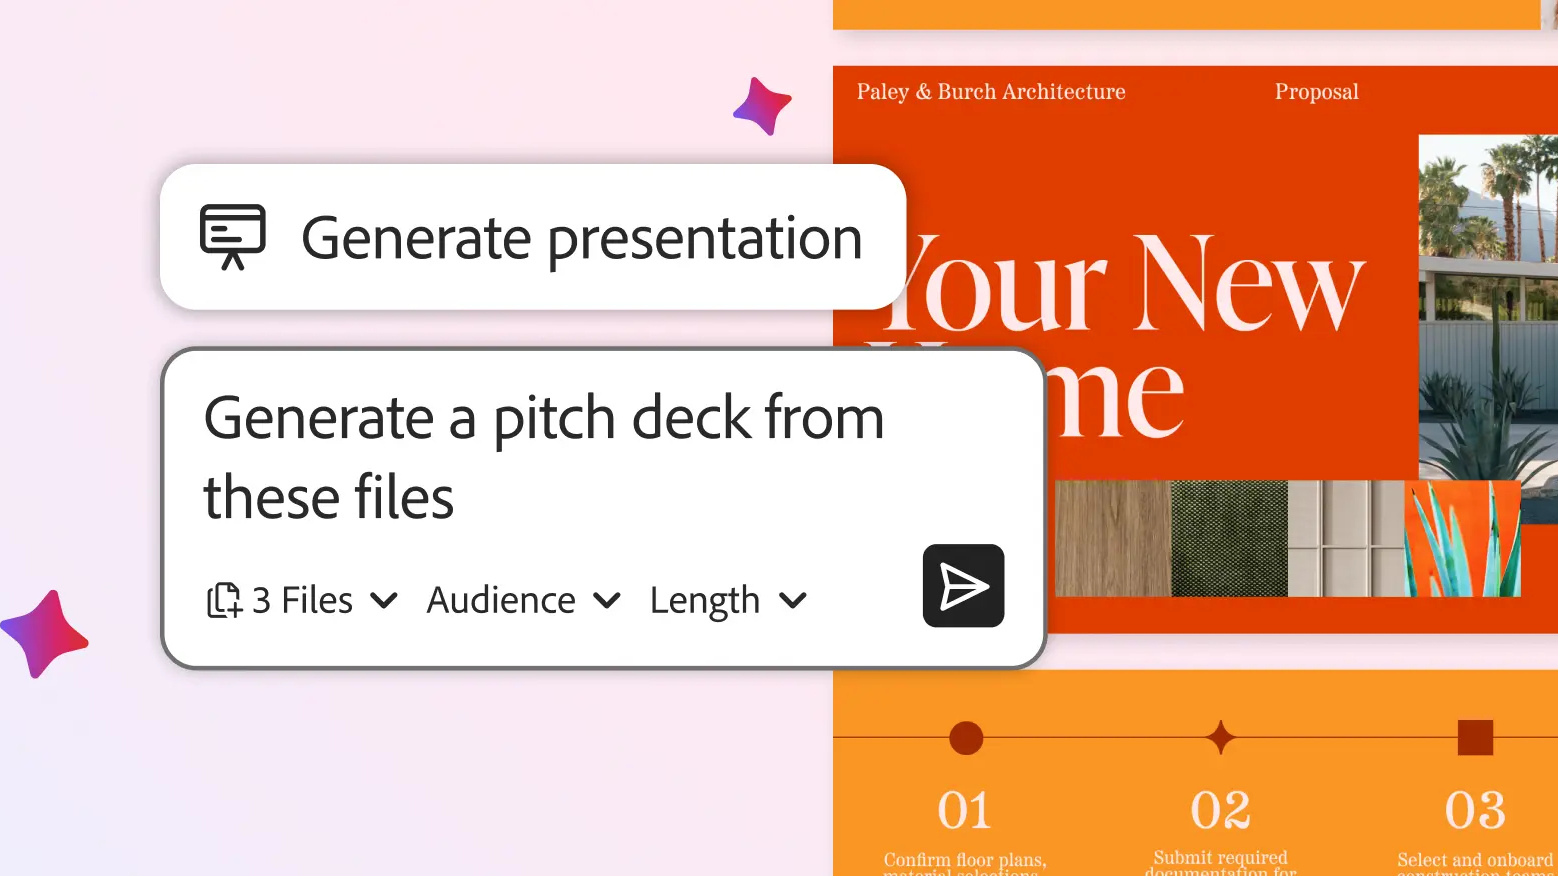Click the large sparkle star at left edge
This screenshot has width=1558, height=876.
tap(45, 635)
